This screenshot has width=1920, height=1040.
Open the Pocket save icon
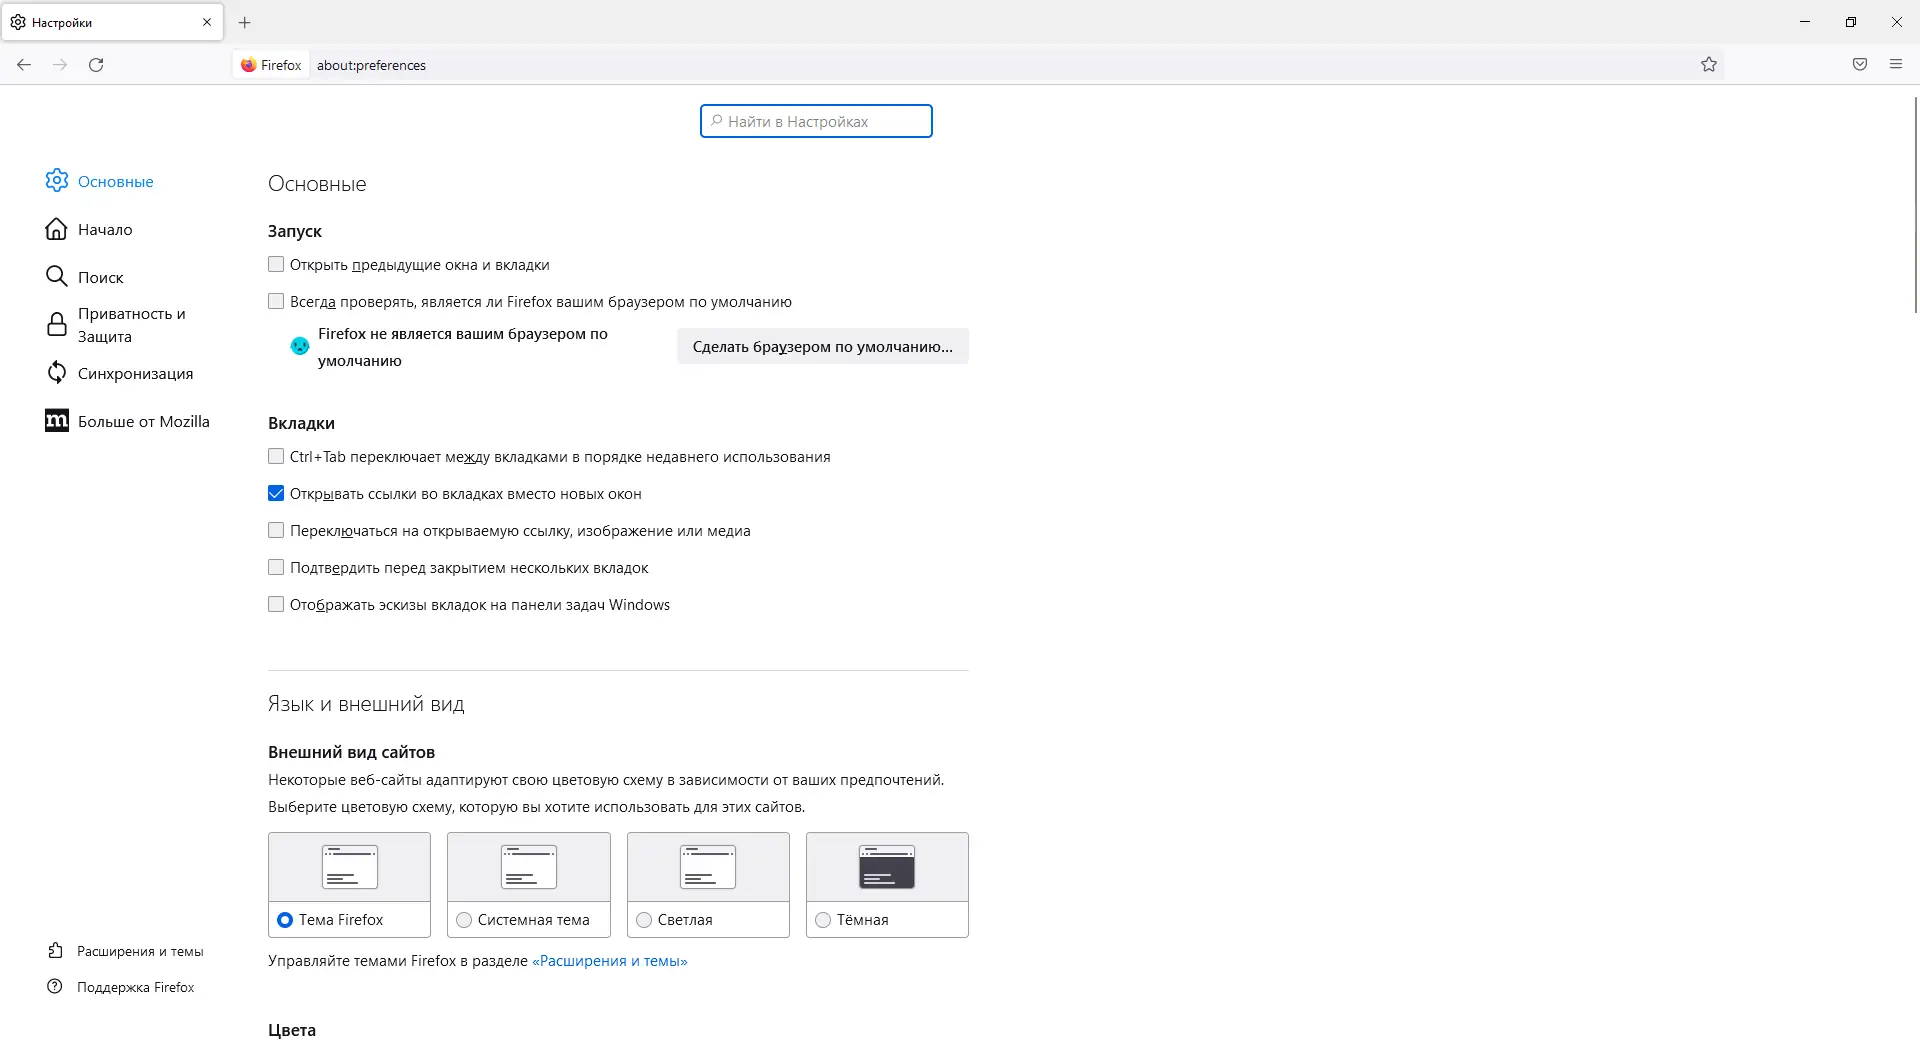(1860, 65)
